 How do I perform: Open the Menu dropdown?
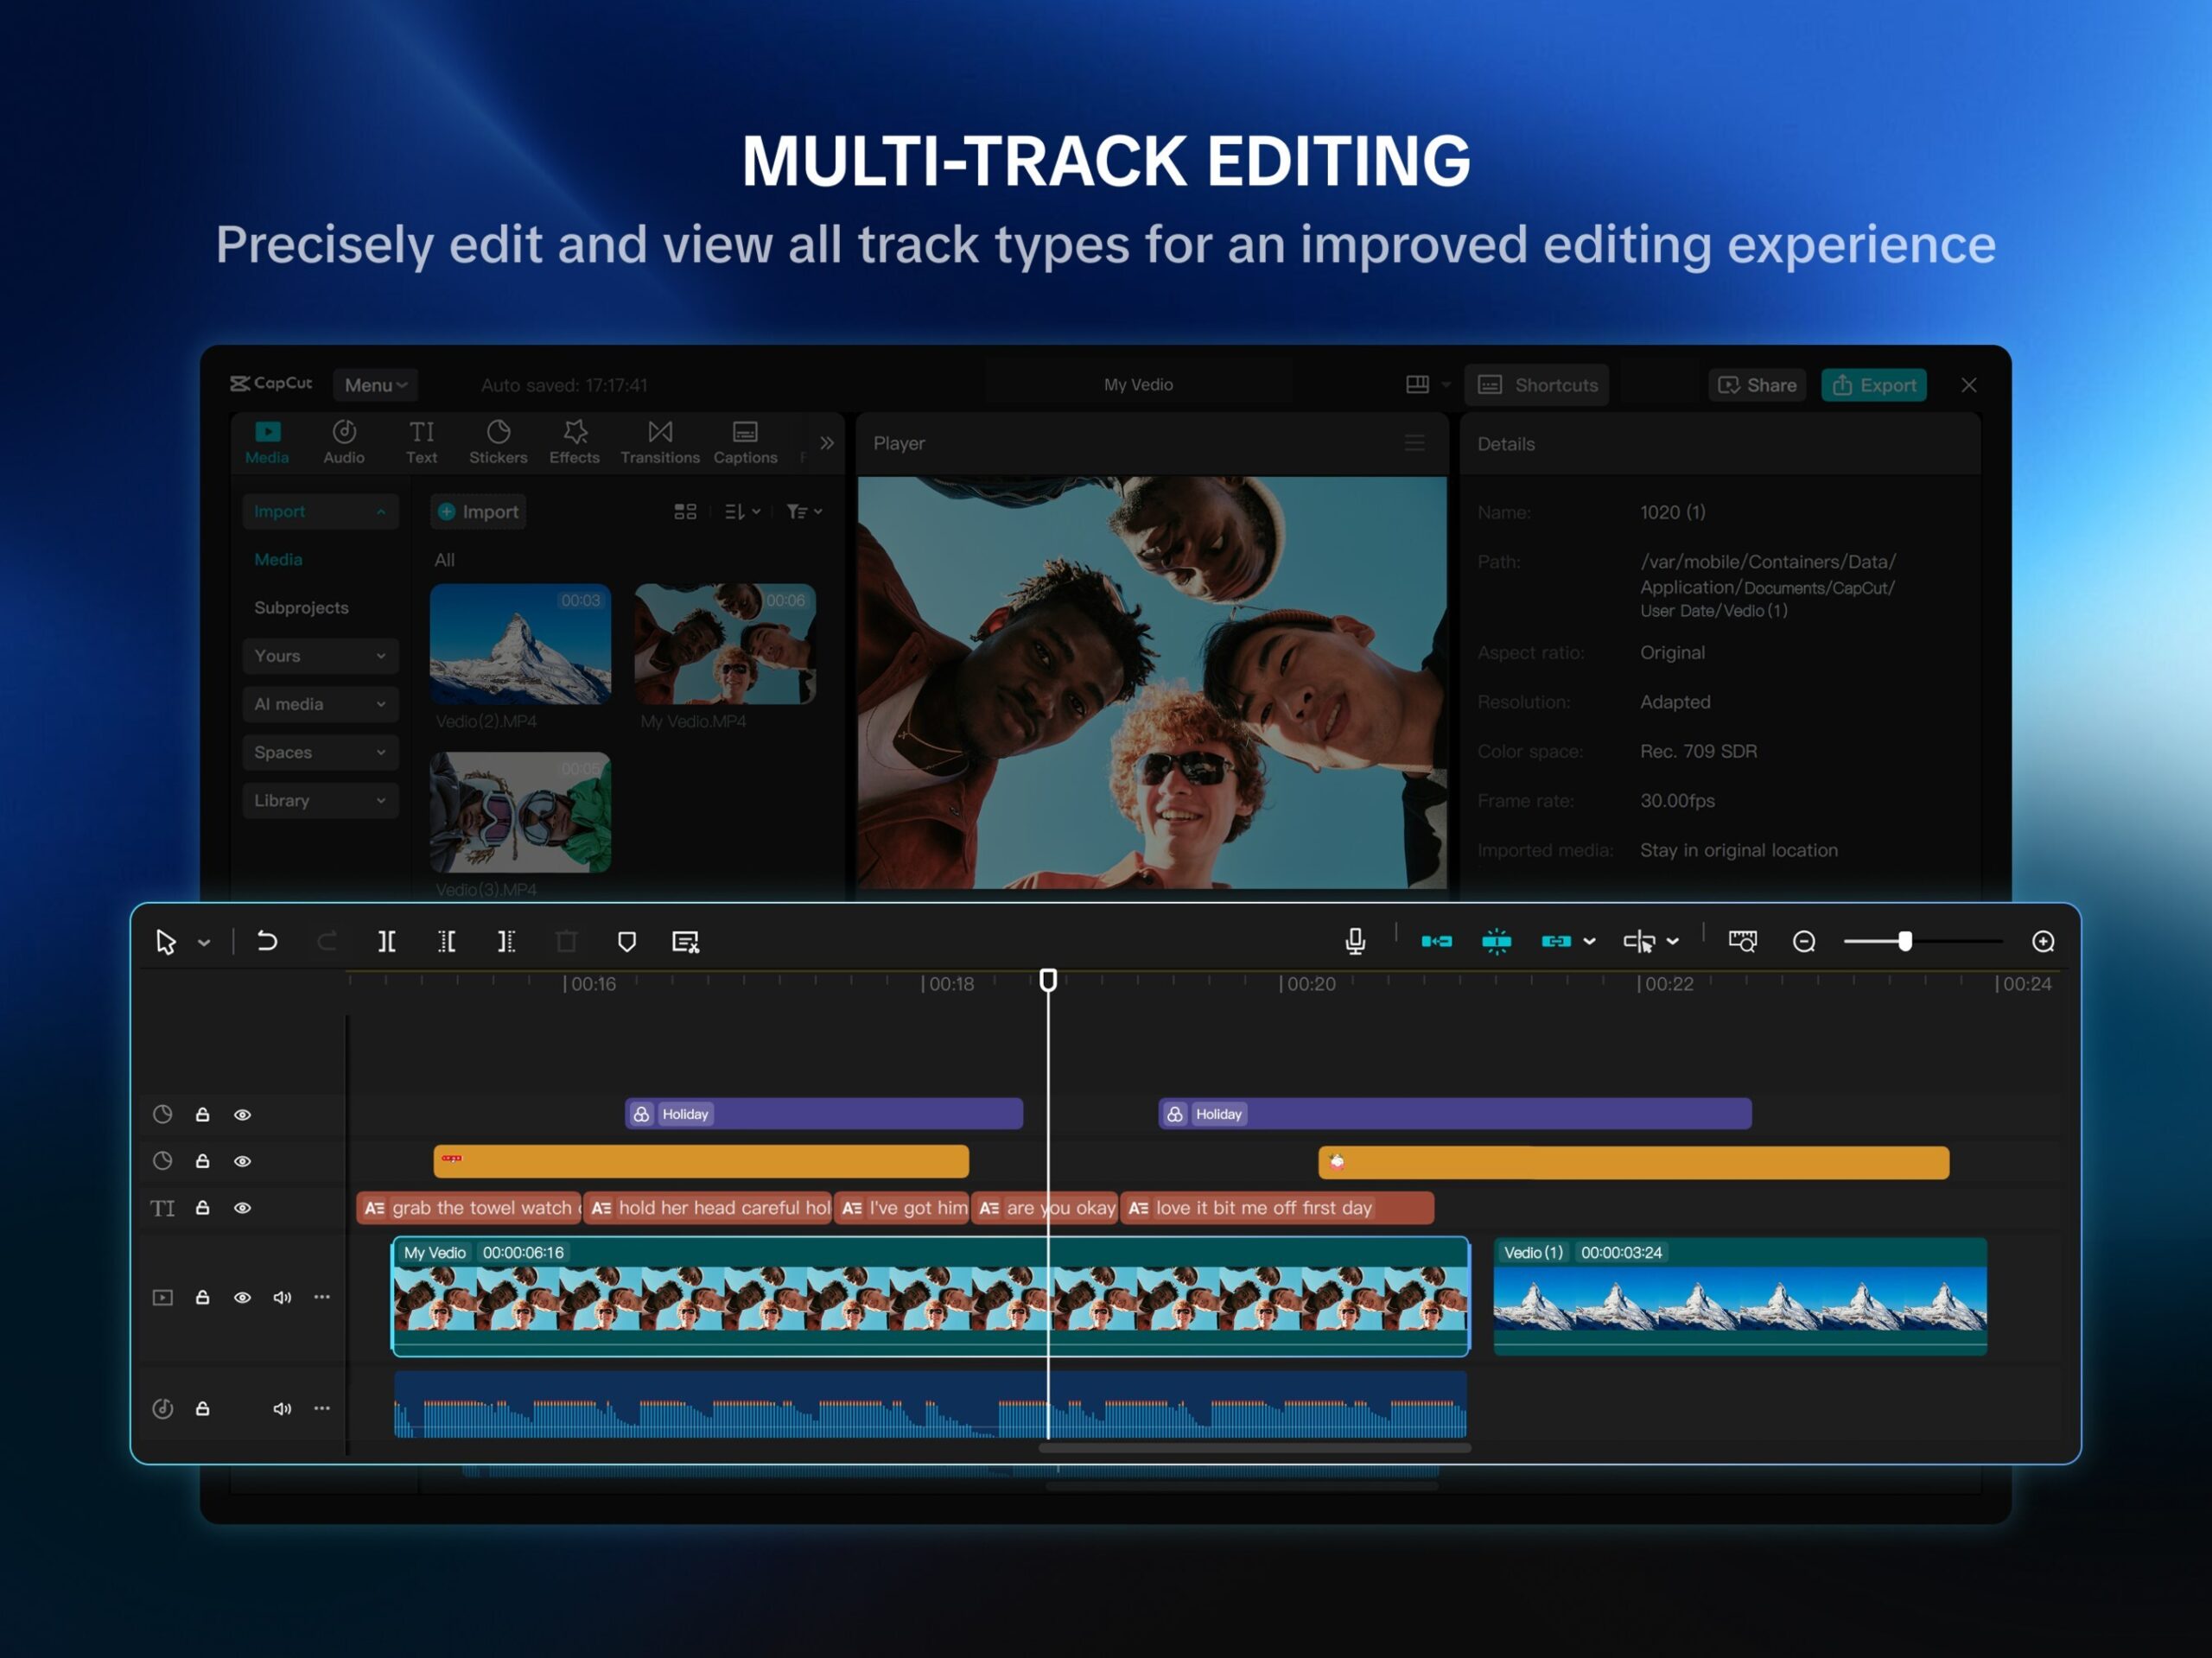tap(375, 385)
